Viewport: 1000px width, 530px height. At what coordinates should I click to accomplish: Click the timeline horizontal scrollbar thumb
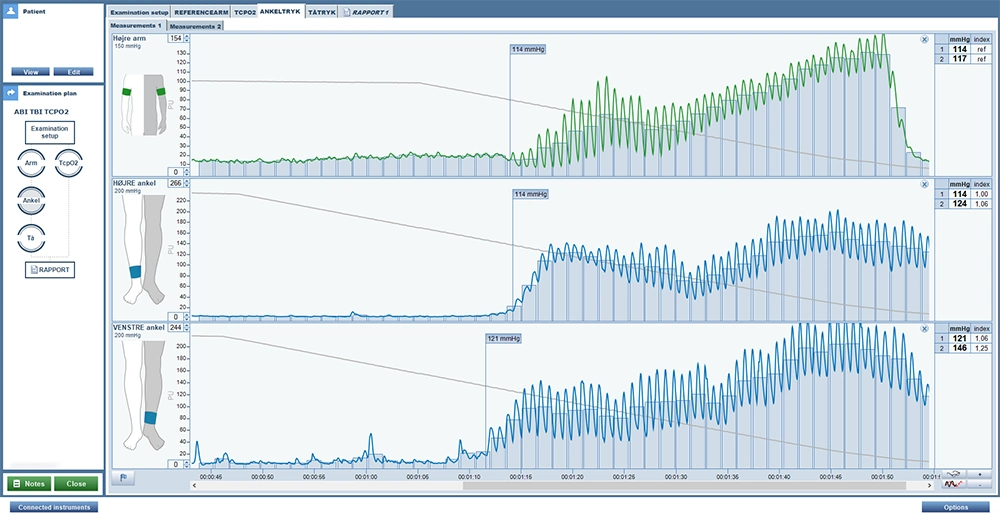(684, 486)
